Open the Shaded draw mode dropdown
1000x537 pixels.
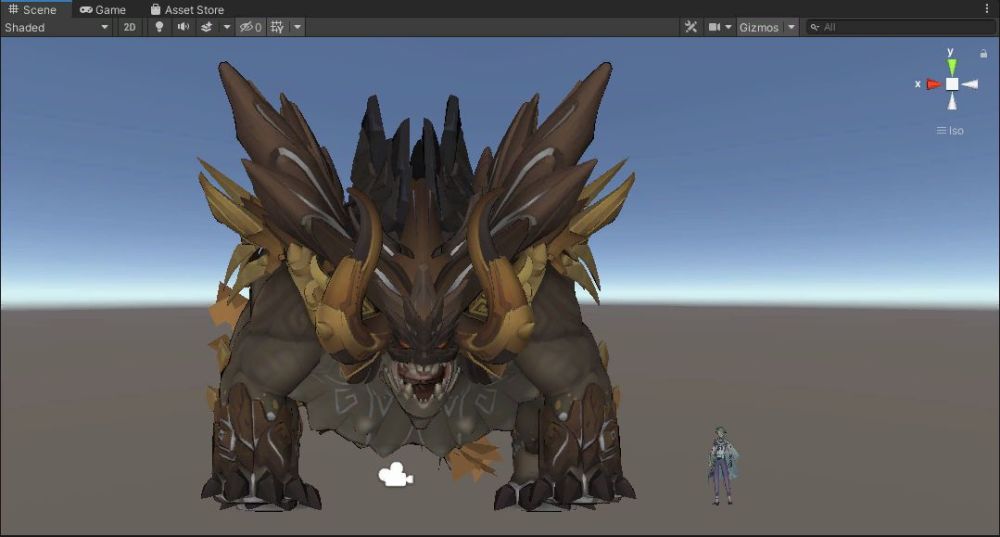tap(56, 27)
